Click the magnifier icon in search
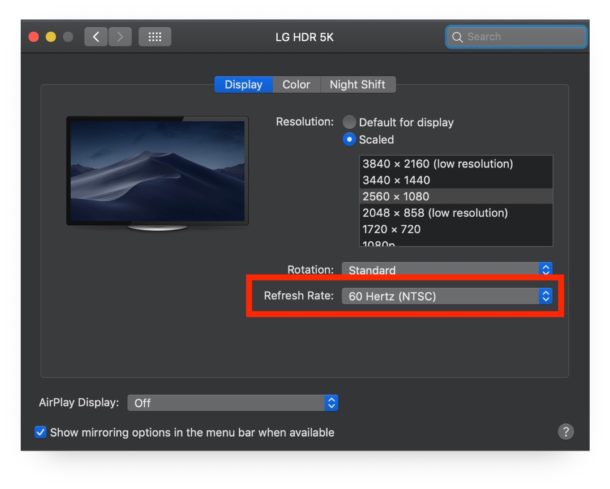 click(458, 37)
